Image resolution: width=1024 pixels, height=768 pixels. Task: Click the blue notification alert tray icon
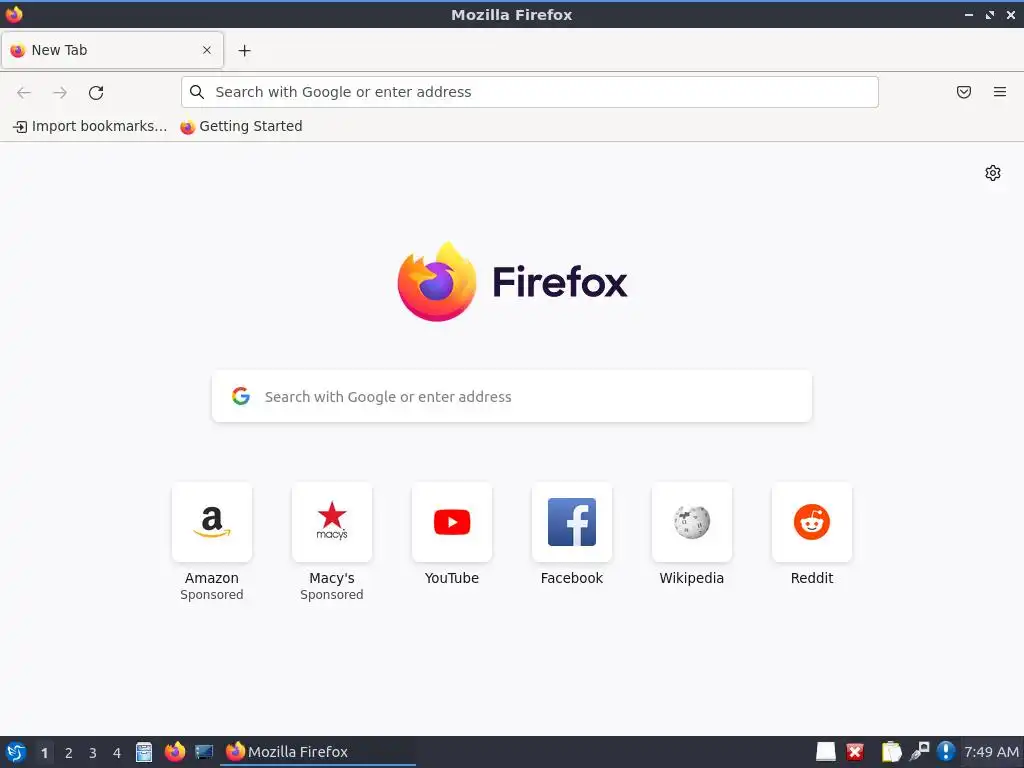[946, 752]
